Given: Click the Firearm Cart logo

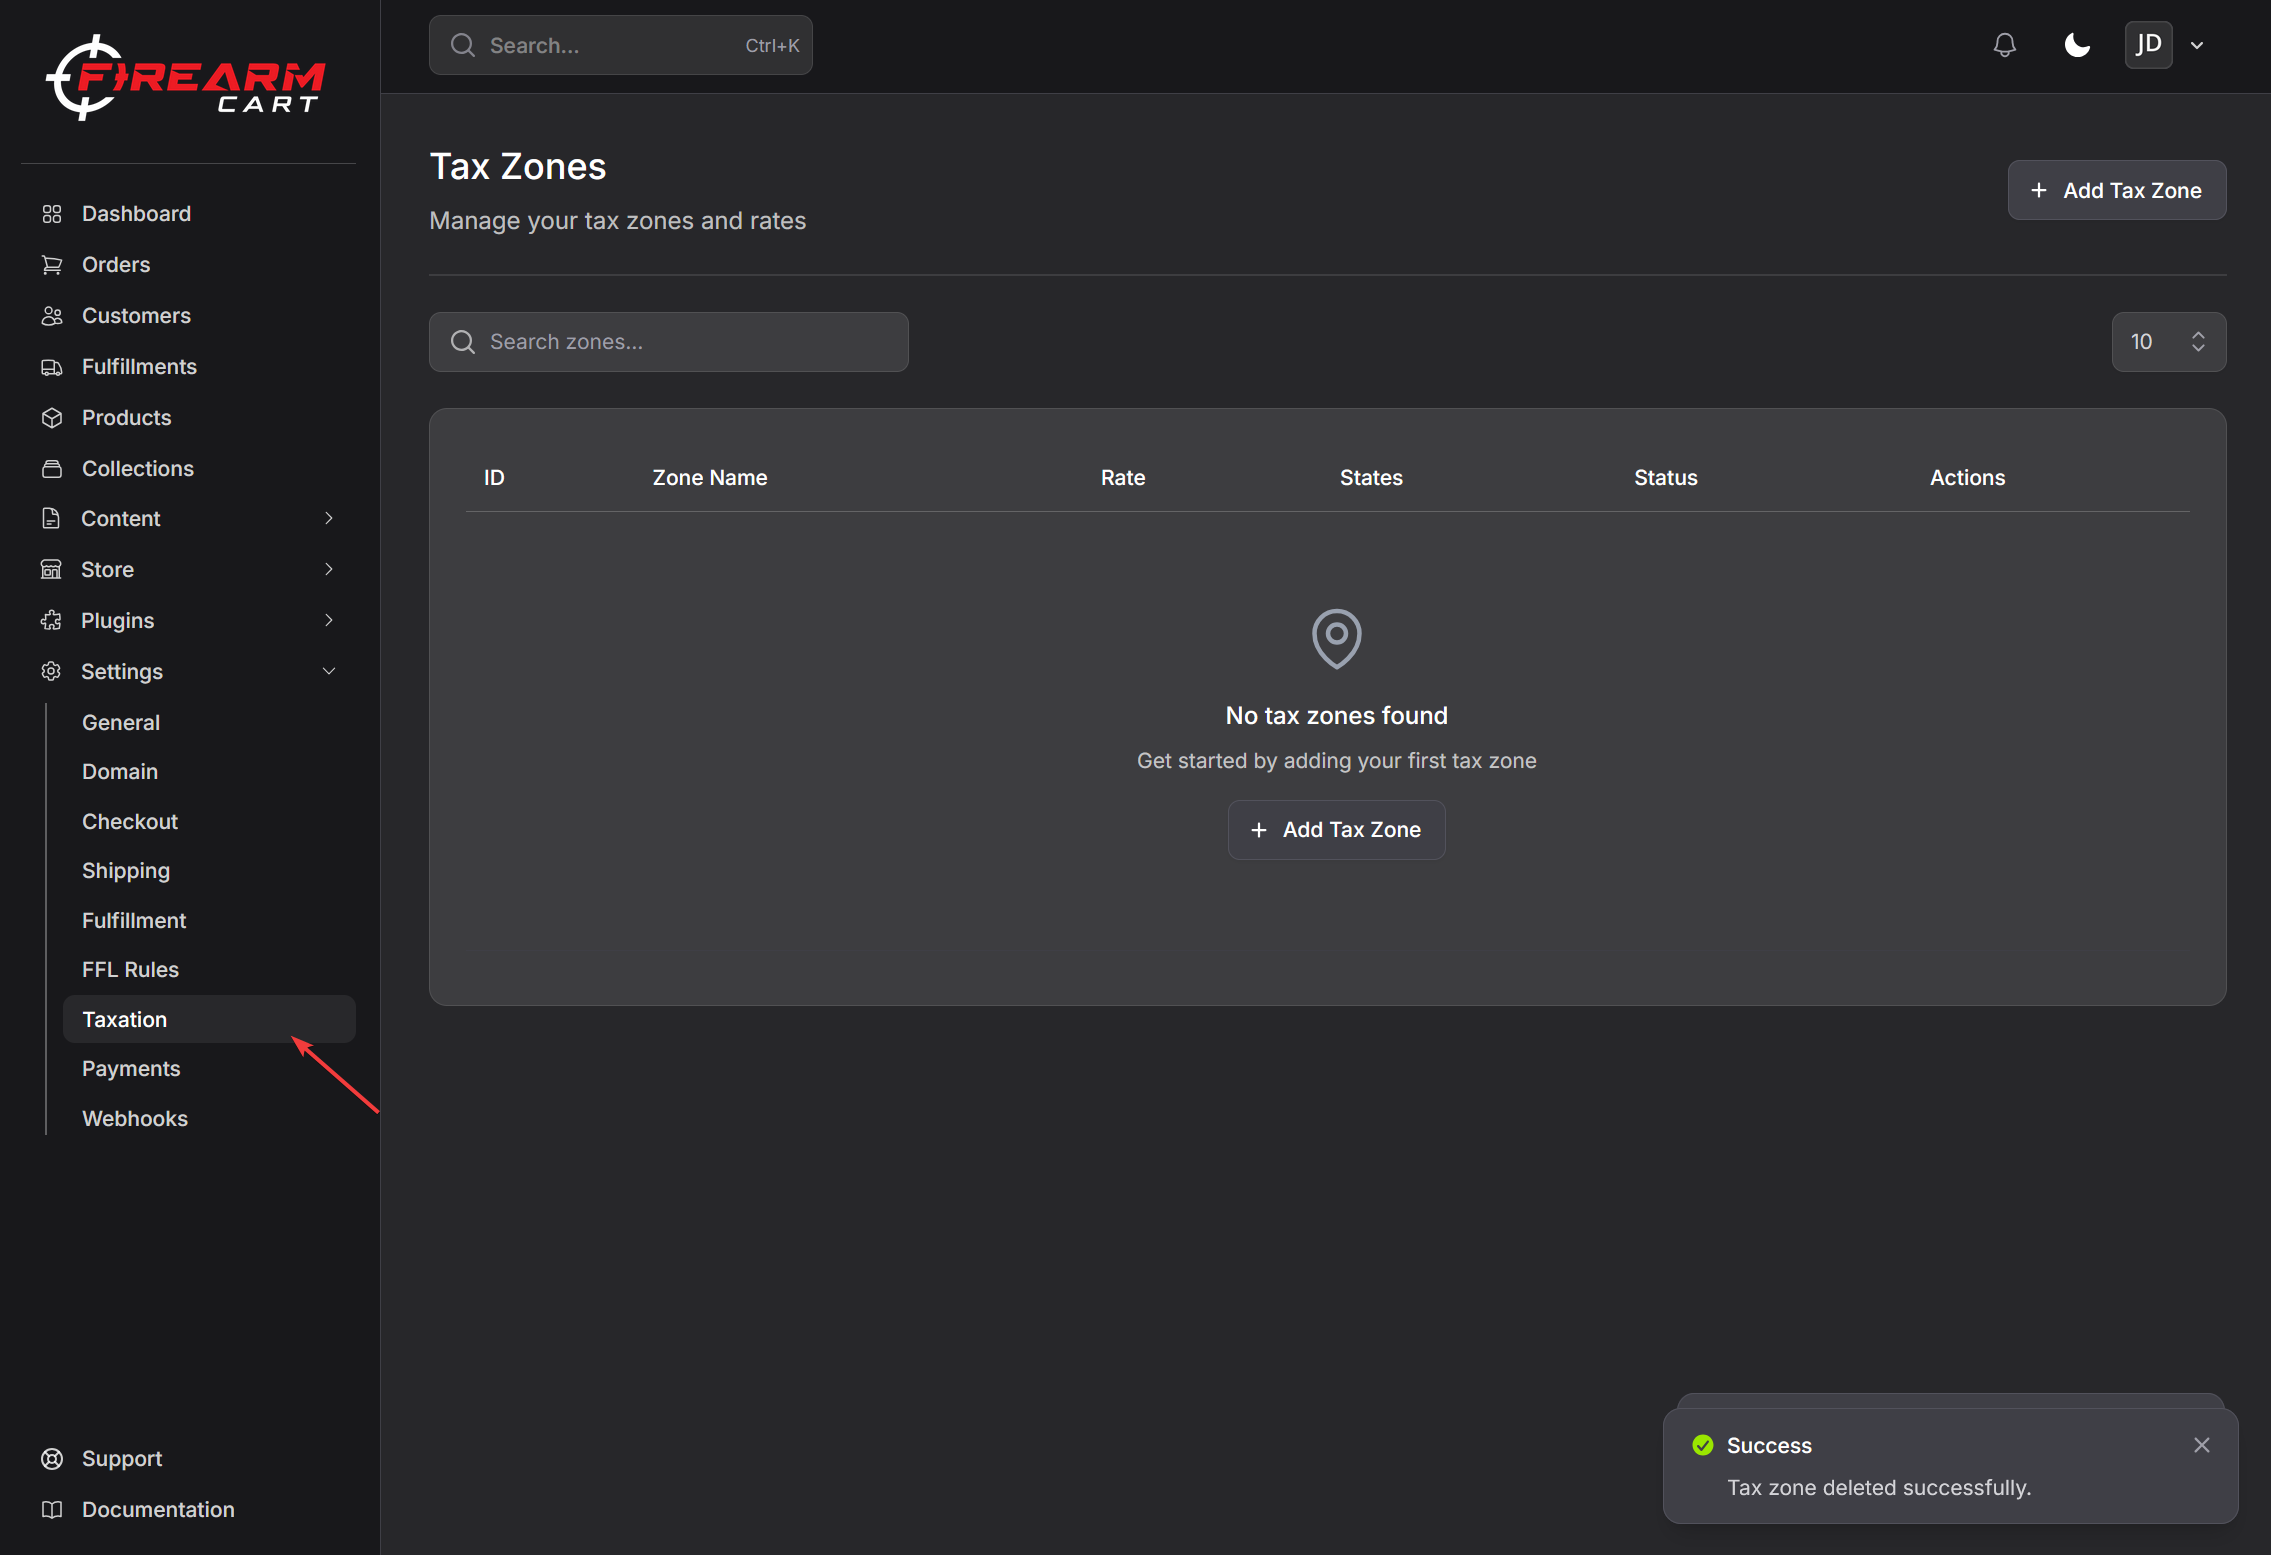Looking at the screenshot, I should (x=186, y=78).
